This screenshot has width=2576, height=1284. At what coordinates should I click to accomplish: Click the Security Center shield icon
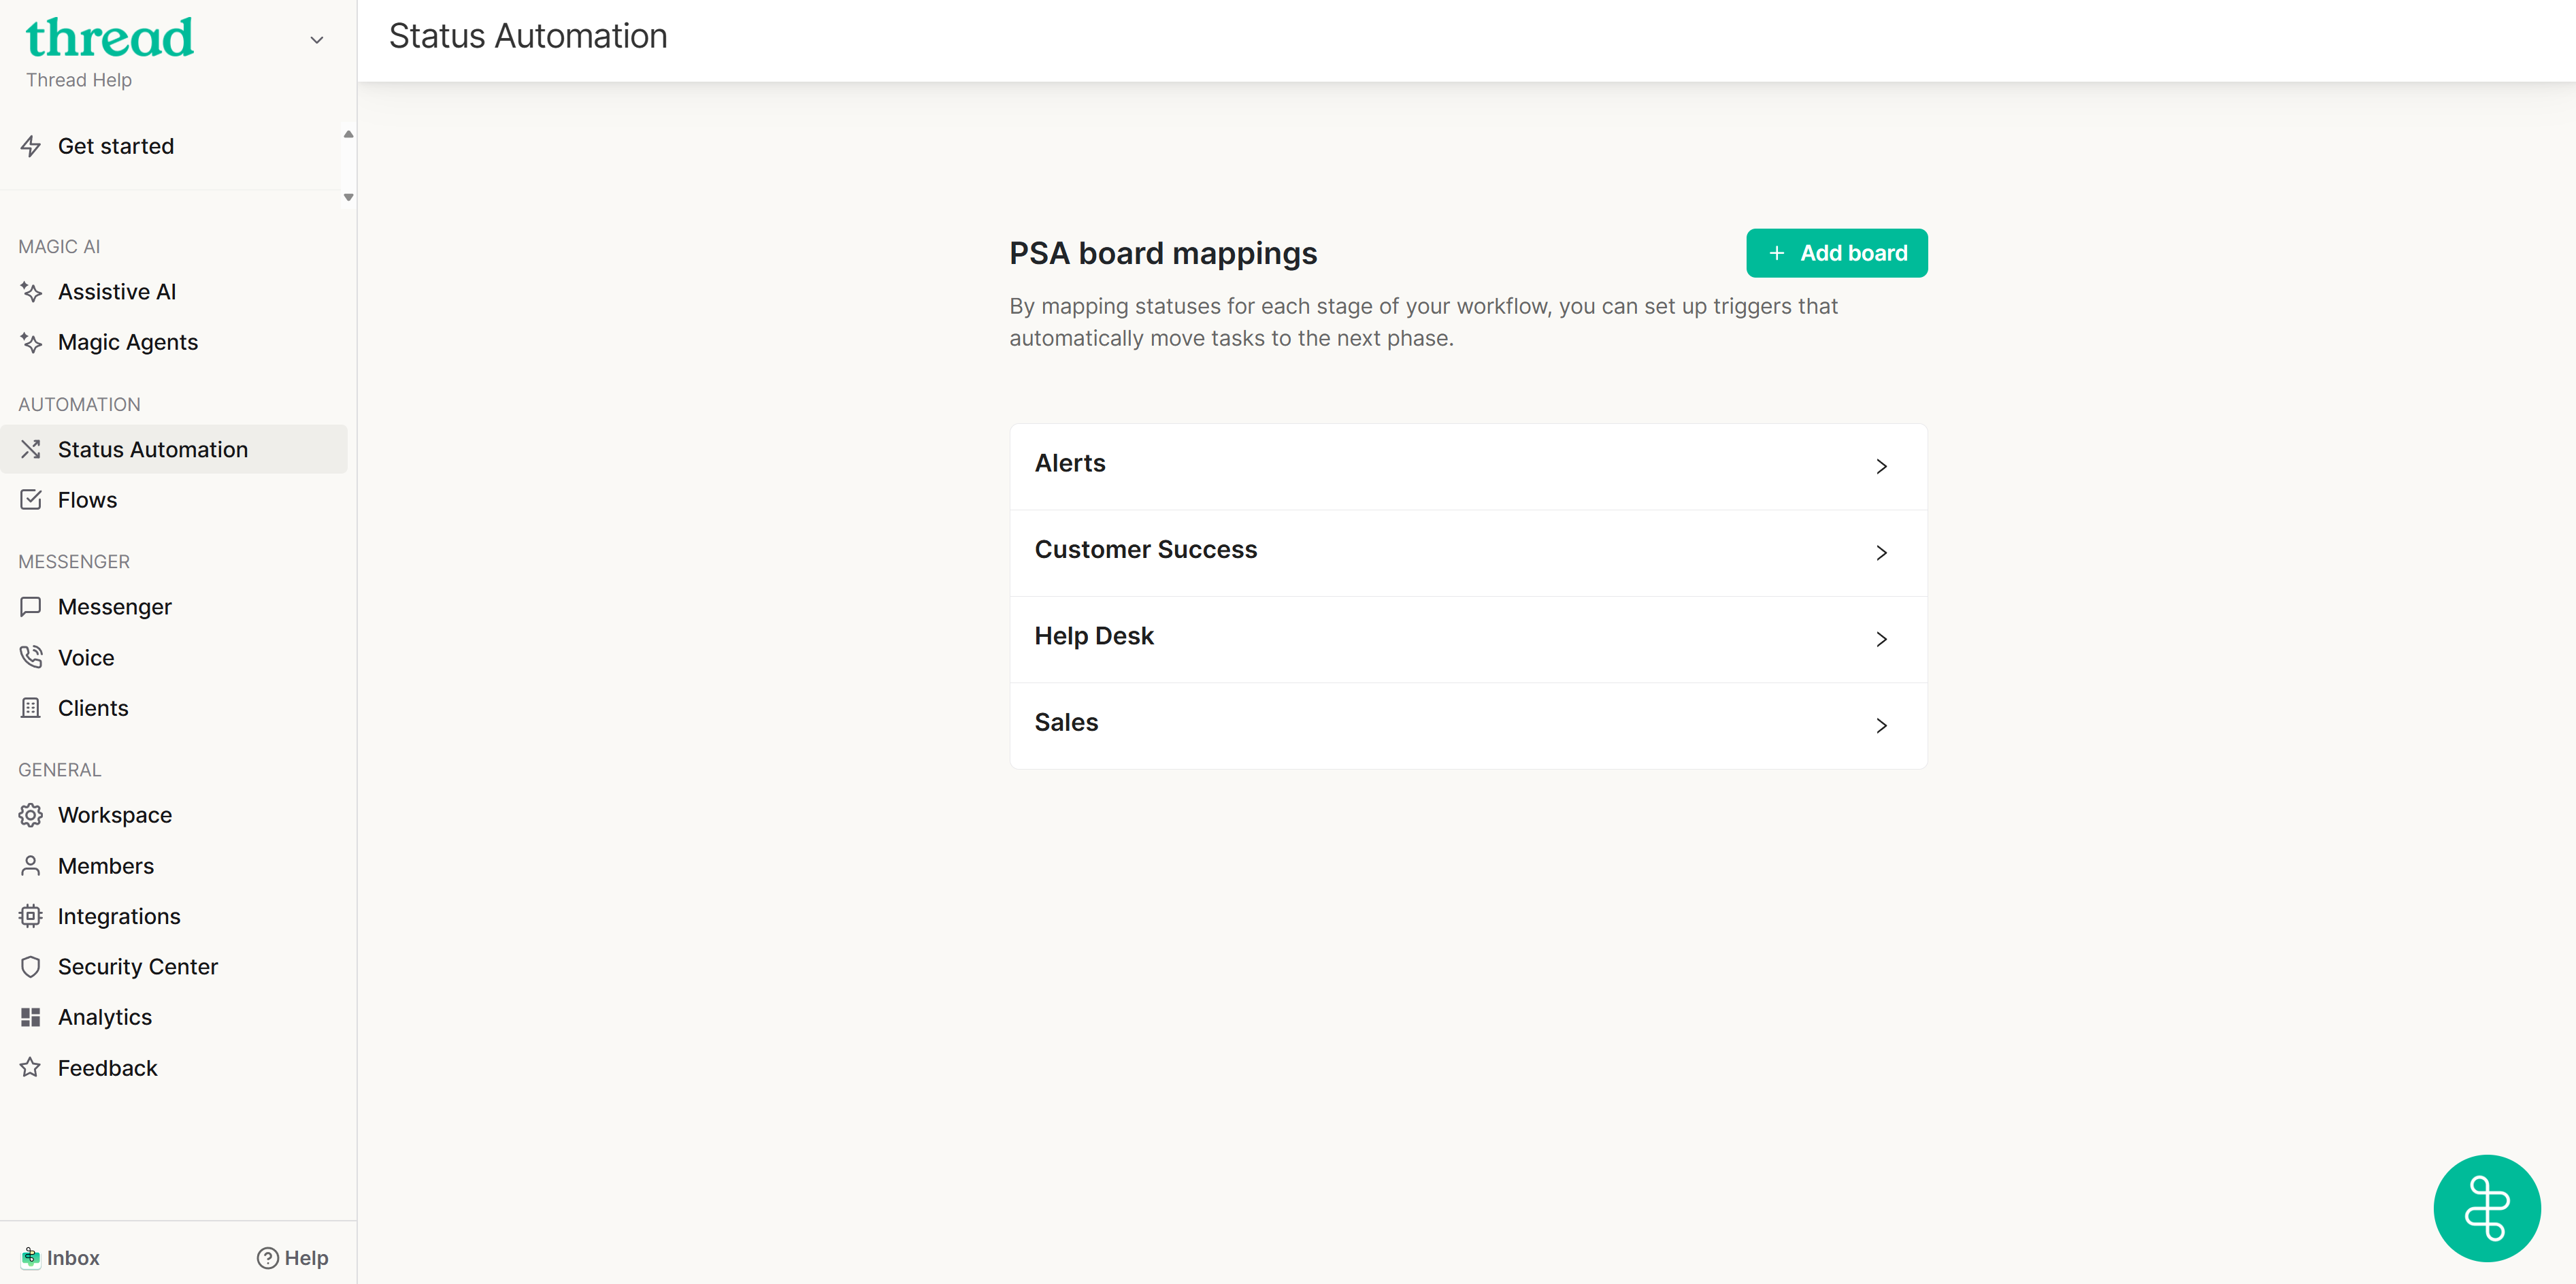click(x=31, y=966)
